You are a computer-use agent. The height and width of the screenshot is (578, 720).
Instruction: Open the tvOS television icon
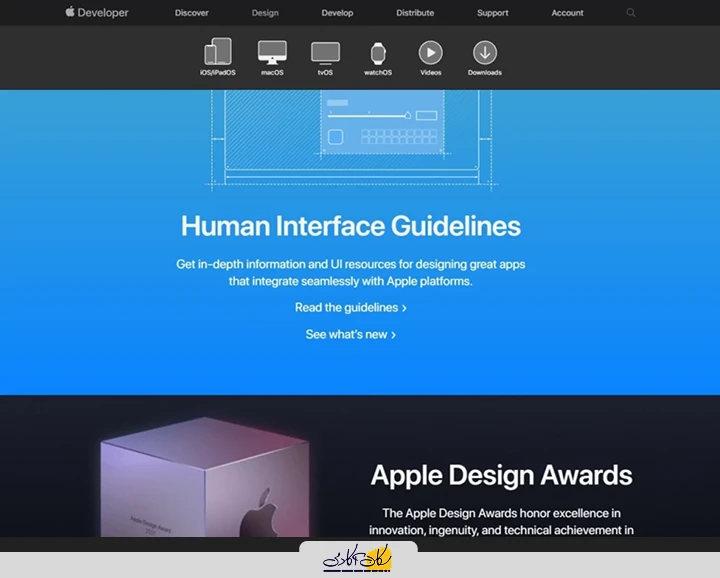pos(325,53)
